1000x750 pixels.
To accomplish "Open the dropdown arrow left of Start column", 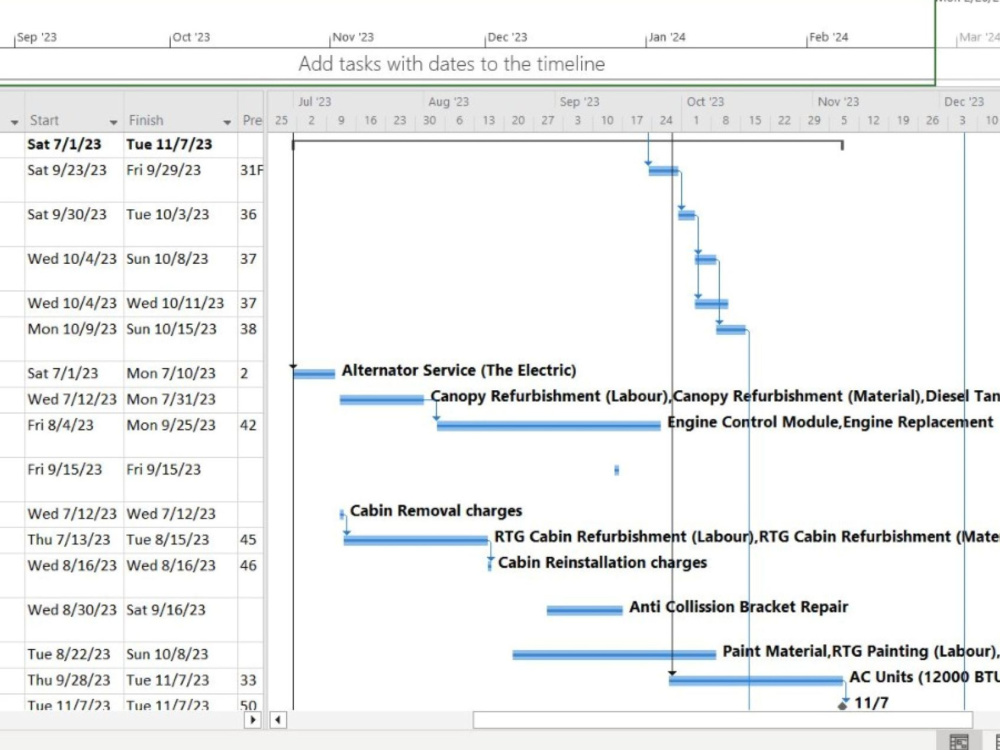I will (x=15, y=122).
